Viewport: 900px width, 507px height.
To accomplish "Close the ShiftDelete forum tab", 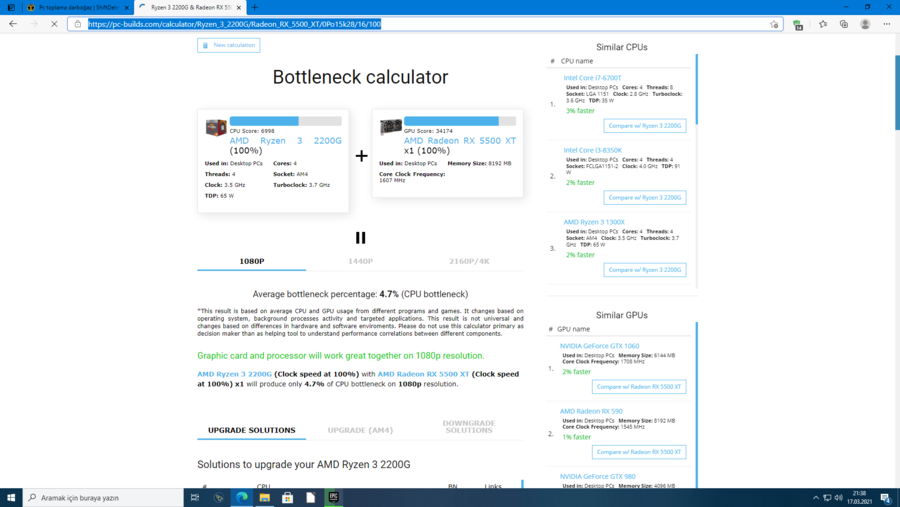I will click(x=127, y=7).
